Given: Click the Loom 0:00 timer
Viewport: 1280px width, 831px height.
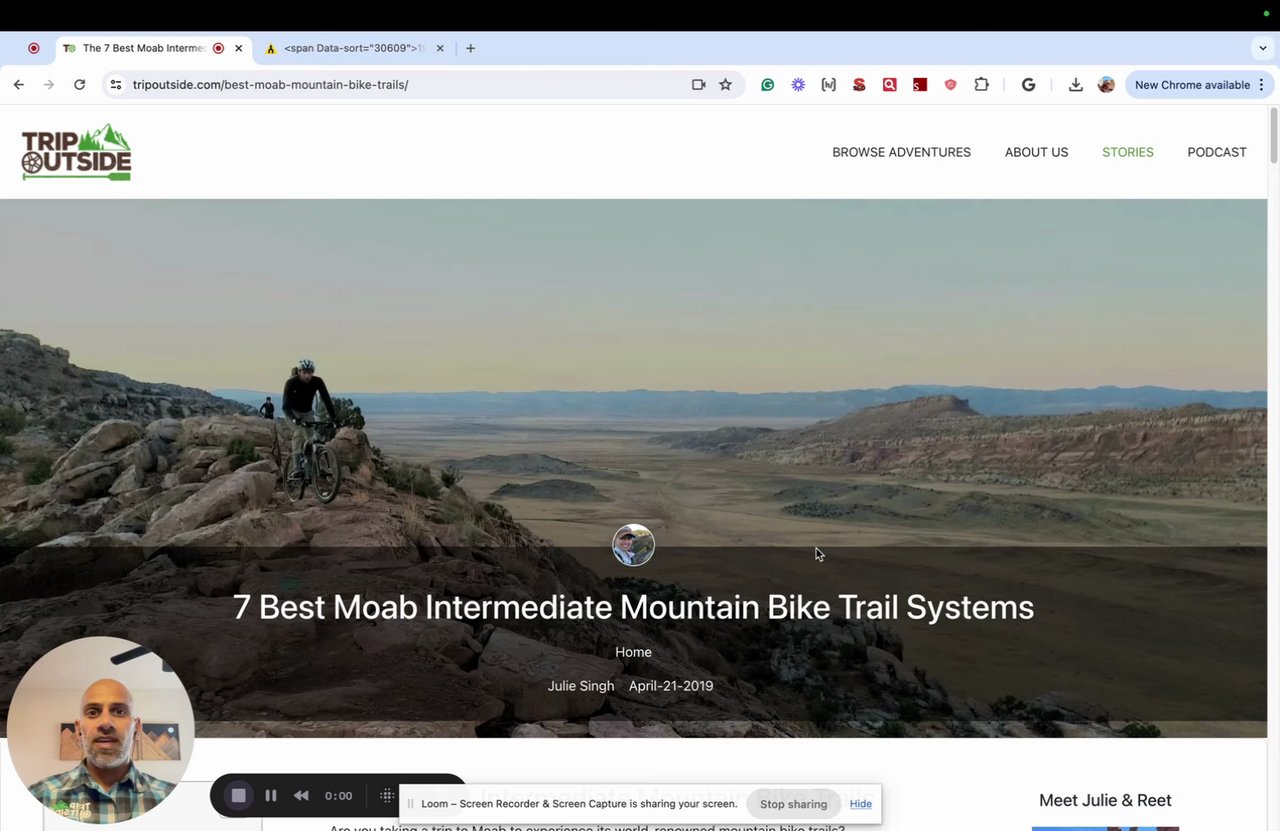Looking at the screenshot, I should pos(339,796).
